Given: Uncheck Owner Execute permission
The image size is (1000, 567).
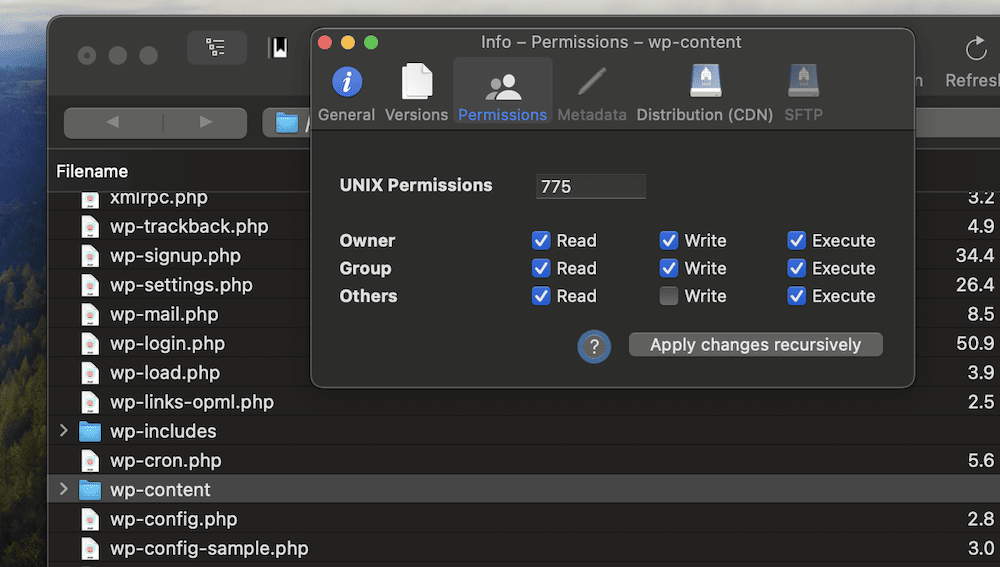Looking at the screenshot, I should tap(797, 240).
